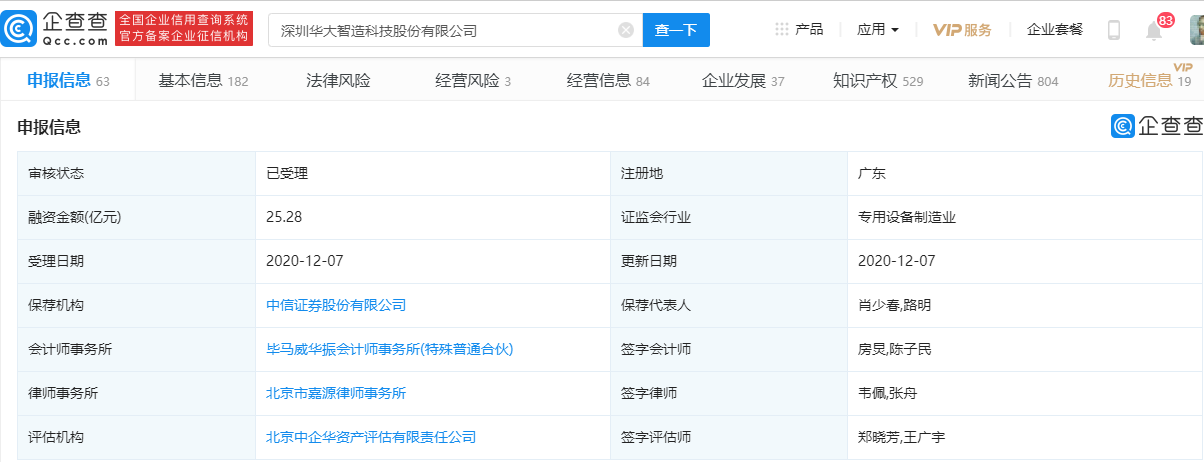Click the VIP服务 crown link
The height and width of the screenshot is (462, 1204).
click(962, 30)
